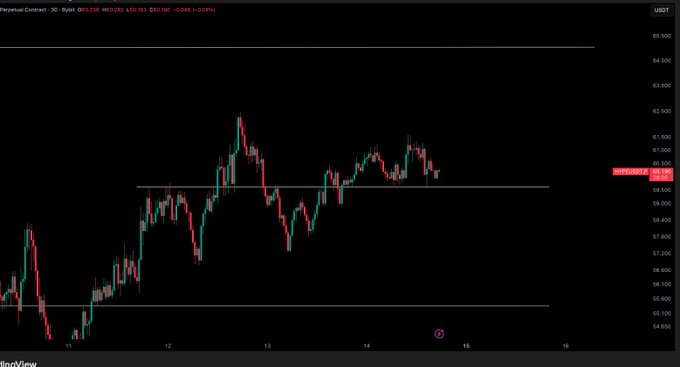Click date label 11 on time axis
Viewport: 680px width, 367px height.
pos(69,346)
